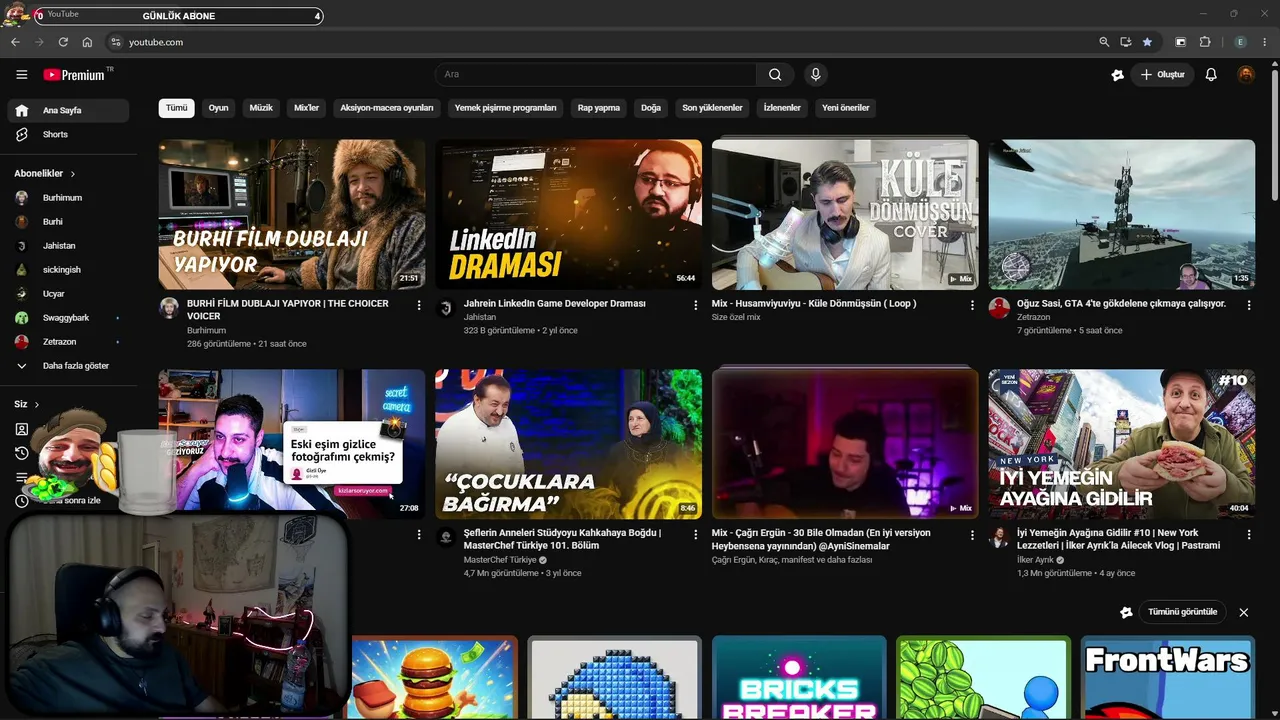The width and height of the screenshot is (1280, 720).
Task: Click the install app icon in address bar
Action: (x=1126, y=42)
